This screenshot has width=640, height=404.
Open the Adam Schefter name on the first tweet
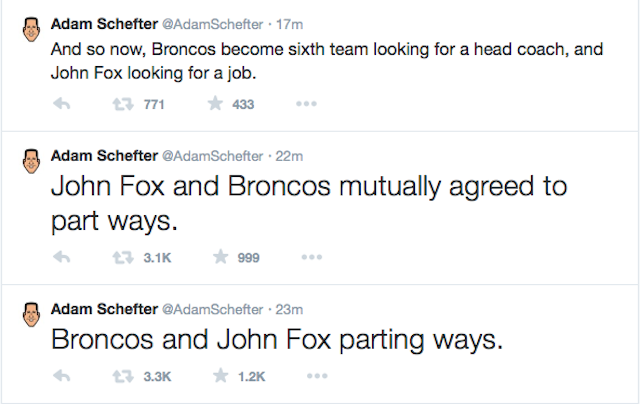point(104,26)
